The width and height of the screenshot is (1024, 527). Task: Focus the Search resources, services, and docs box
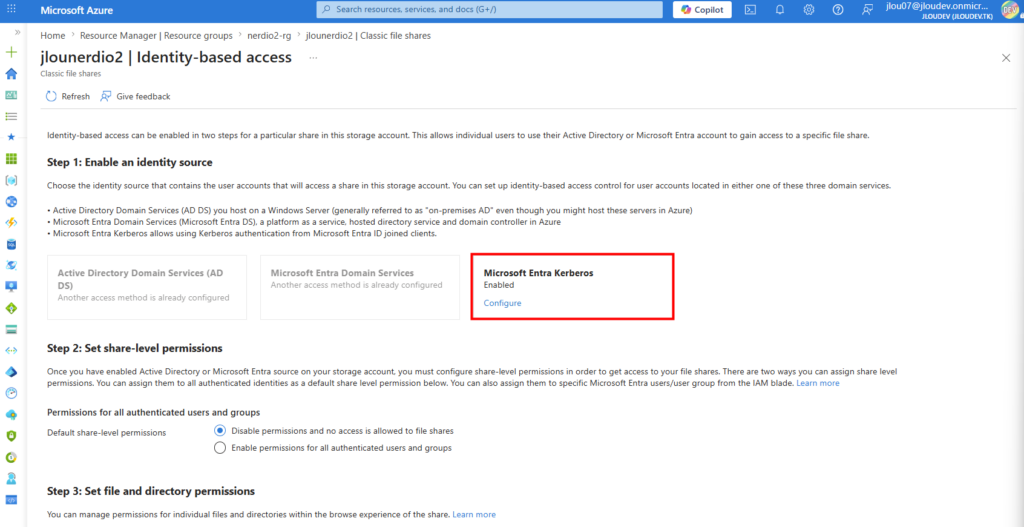[x=489, y=10]
